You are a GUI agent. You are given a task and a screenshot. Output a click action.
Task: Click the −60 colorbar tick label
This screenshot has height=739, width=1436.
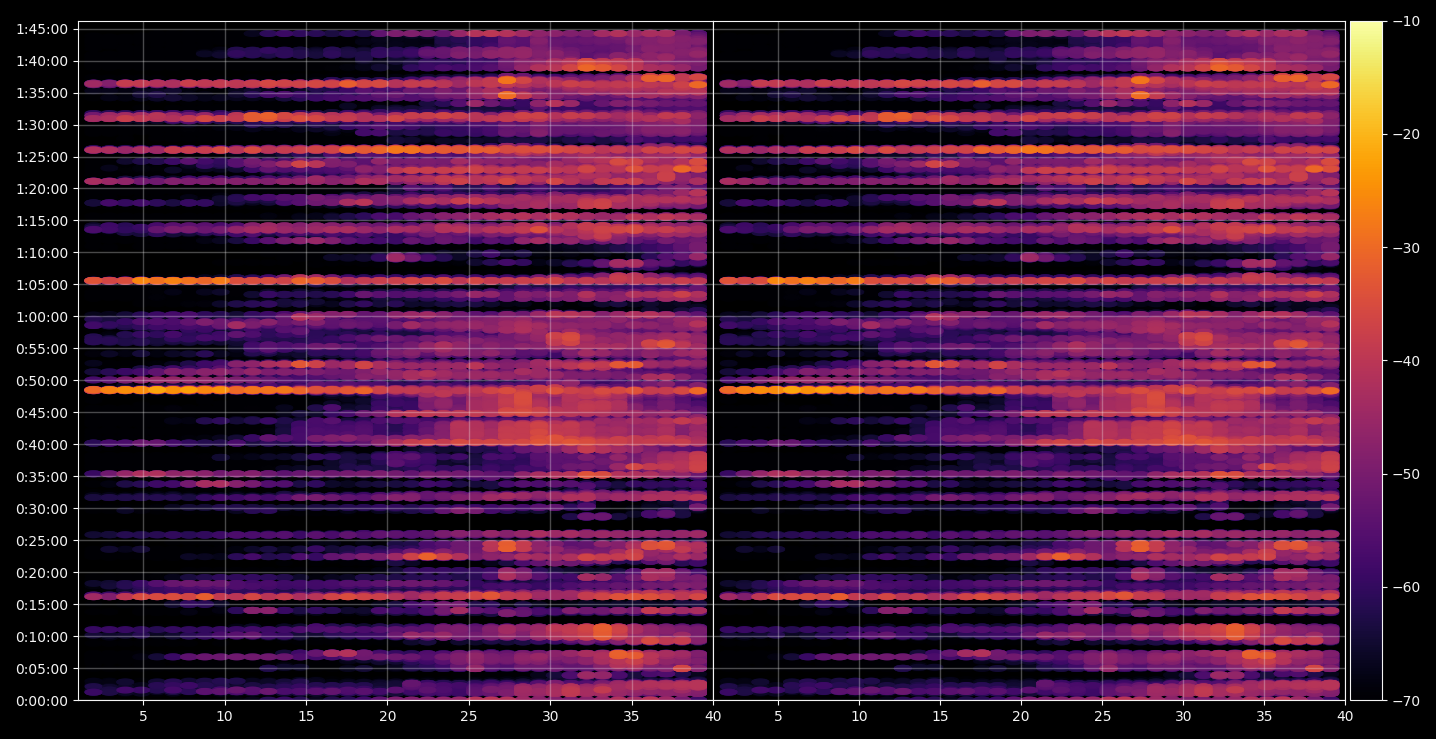coord(1406,587)
